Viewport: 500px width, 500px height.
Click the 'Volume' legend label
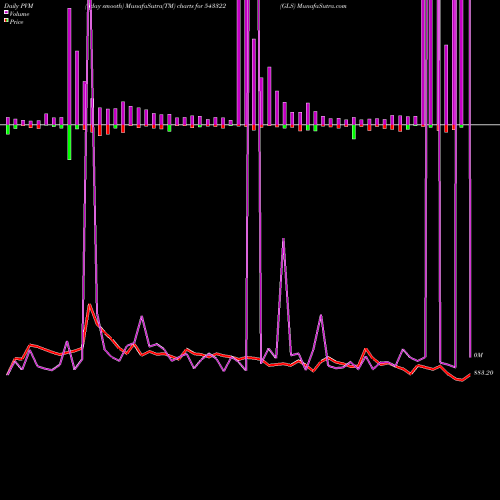click(19, 14)
